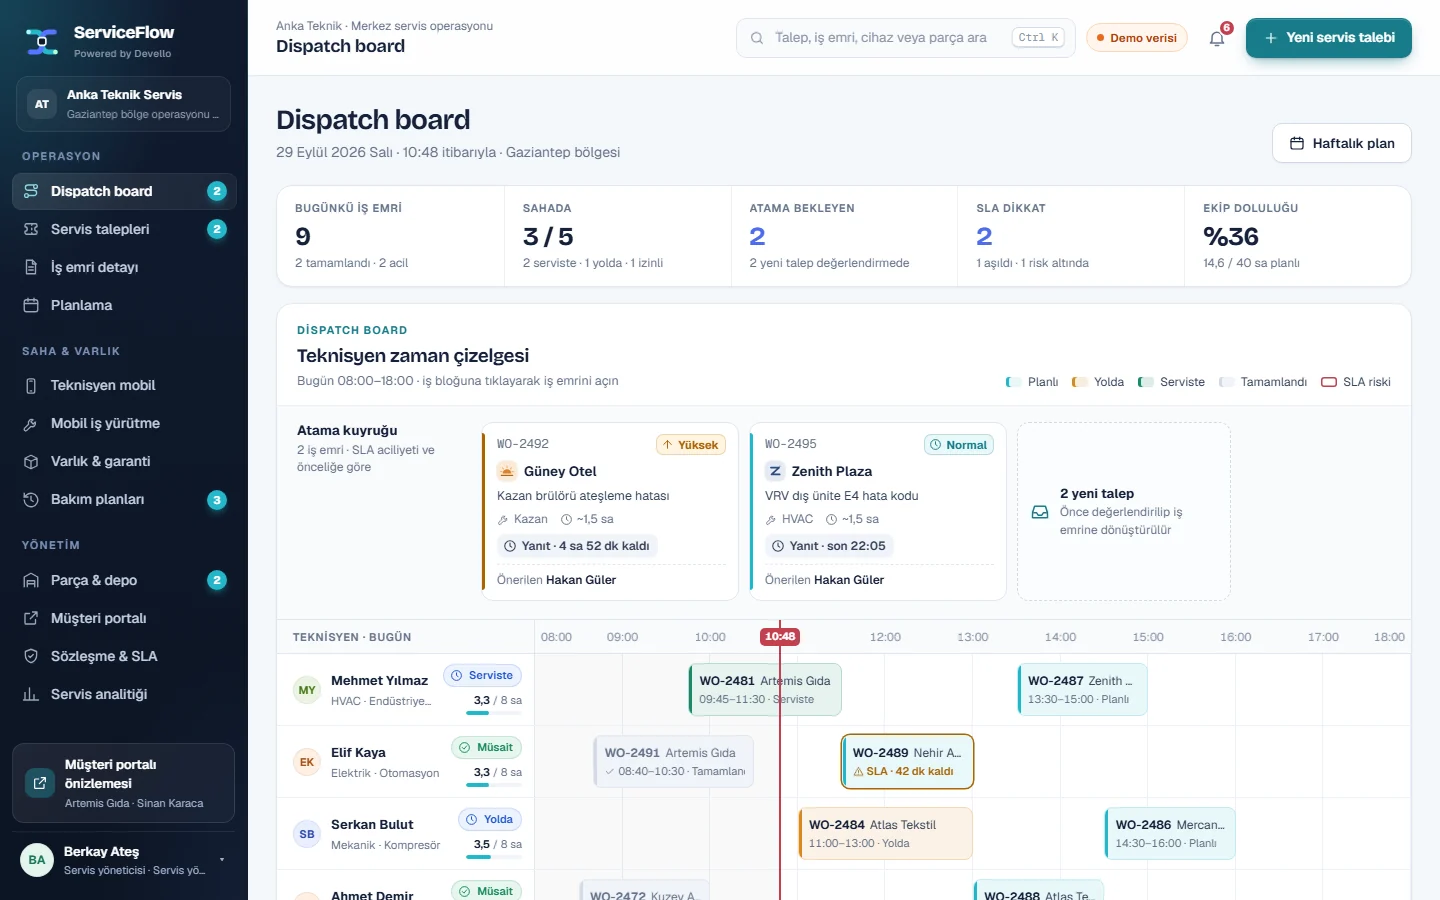1440x900 pixels.
Task: Click the Zenith Plaza Z logo
Action: (x=775, y=471)
